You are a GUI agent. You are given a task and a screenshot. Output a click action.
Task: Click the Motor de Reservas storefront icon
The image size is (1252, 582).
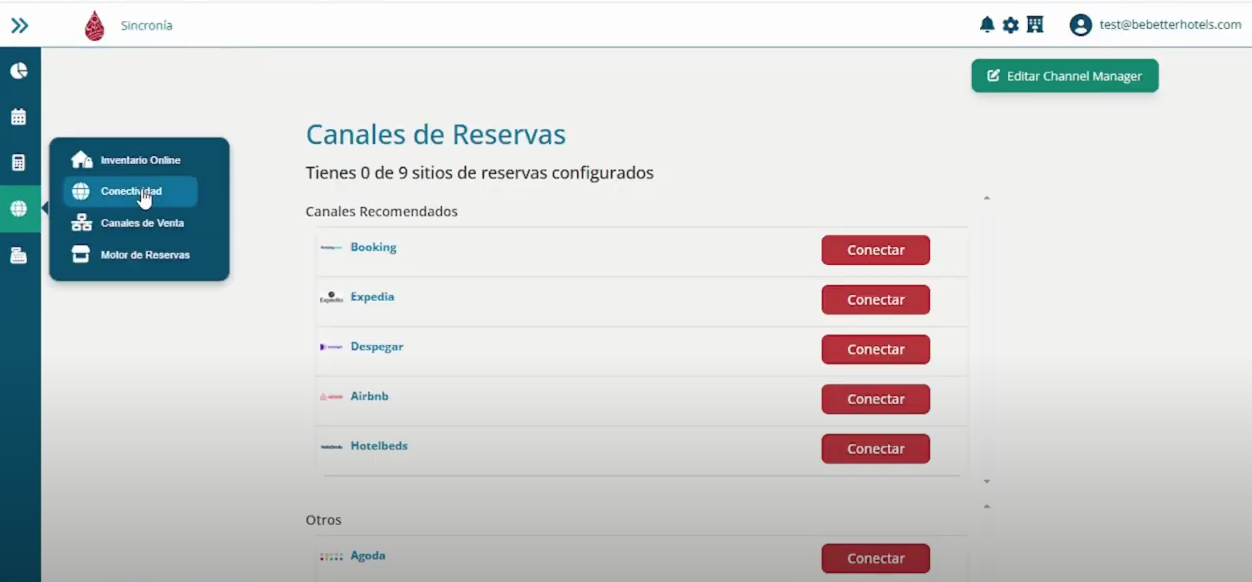coord(82,255)
